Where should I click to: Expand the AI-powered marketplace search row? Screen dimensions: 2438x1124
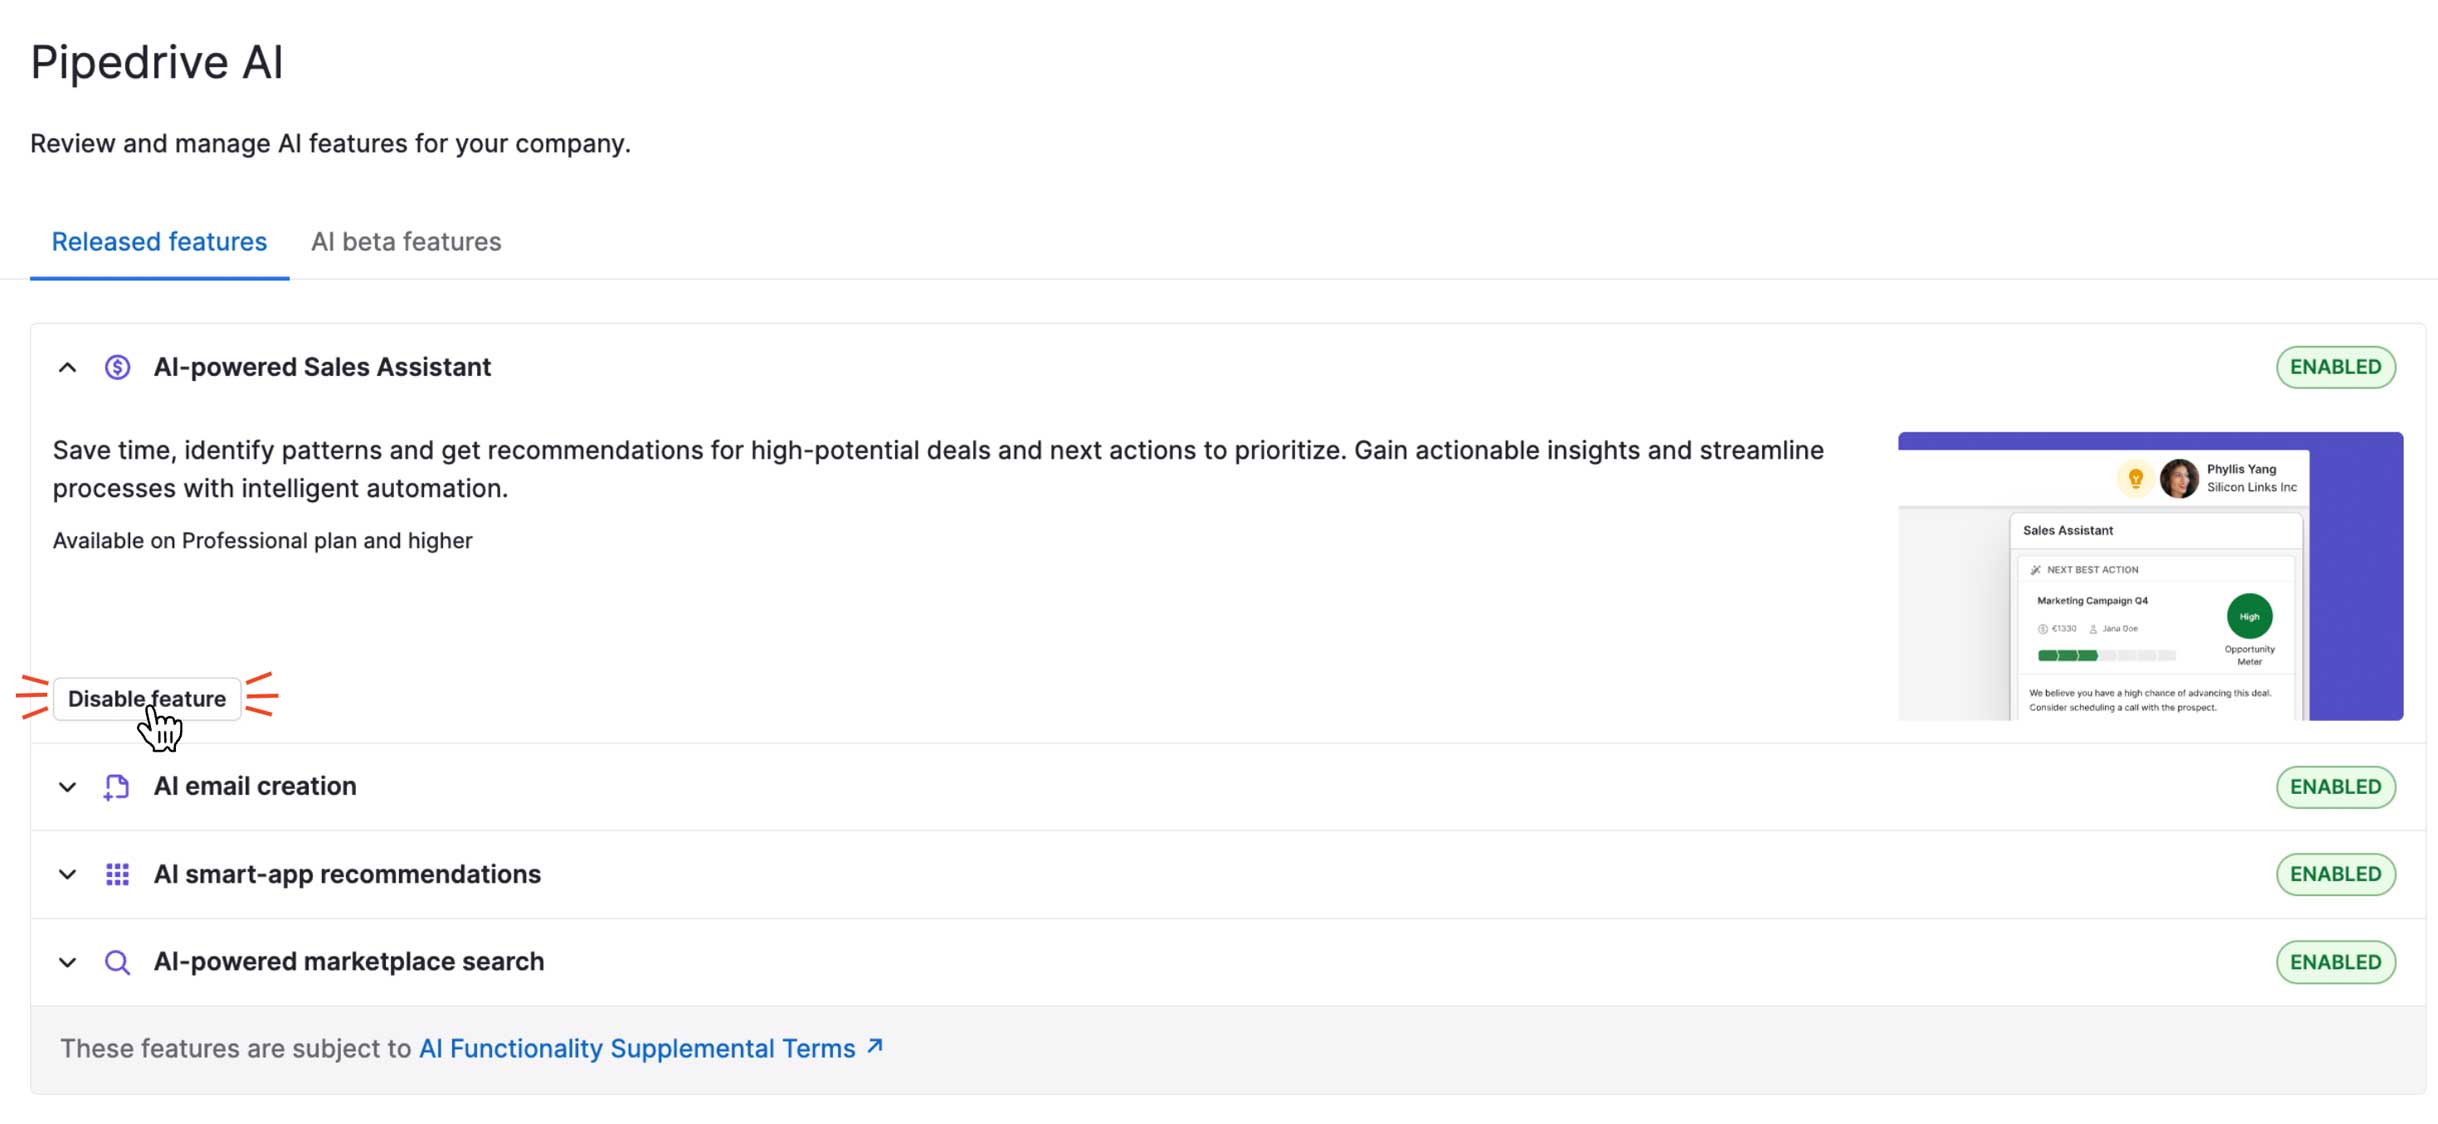pyautogui.click(x=67, y=962)
